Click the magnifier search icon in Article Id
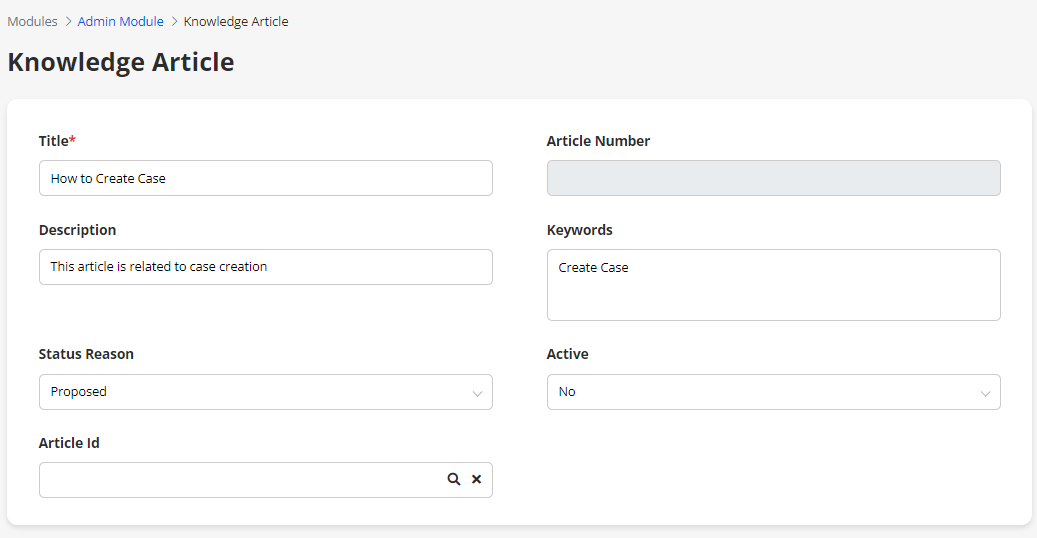Image resolution: width=1037 pixels, height=538 pixels. tap(454, 480)
